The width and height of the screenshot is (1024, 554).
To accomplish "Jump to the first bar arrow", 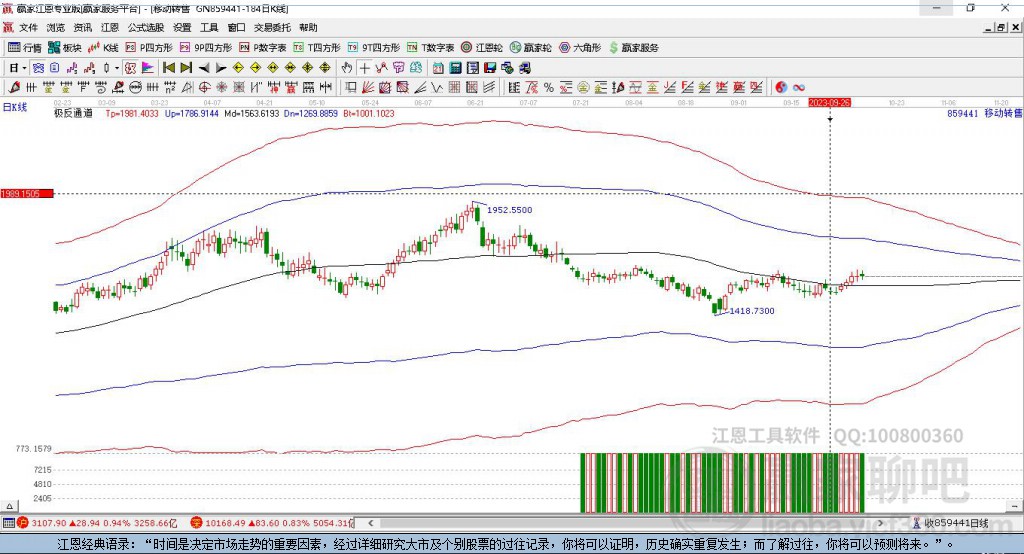I will tap(169, 67).
